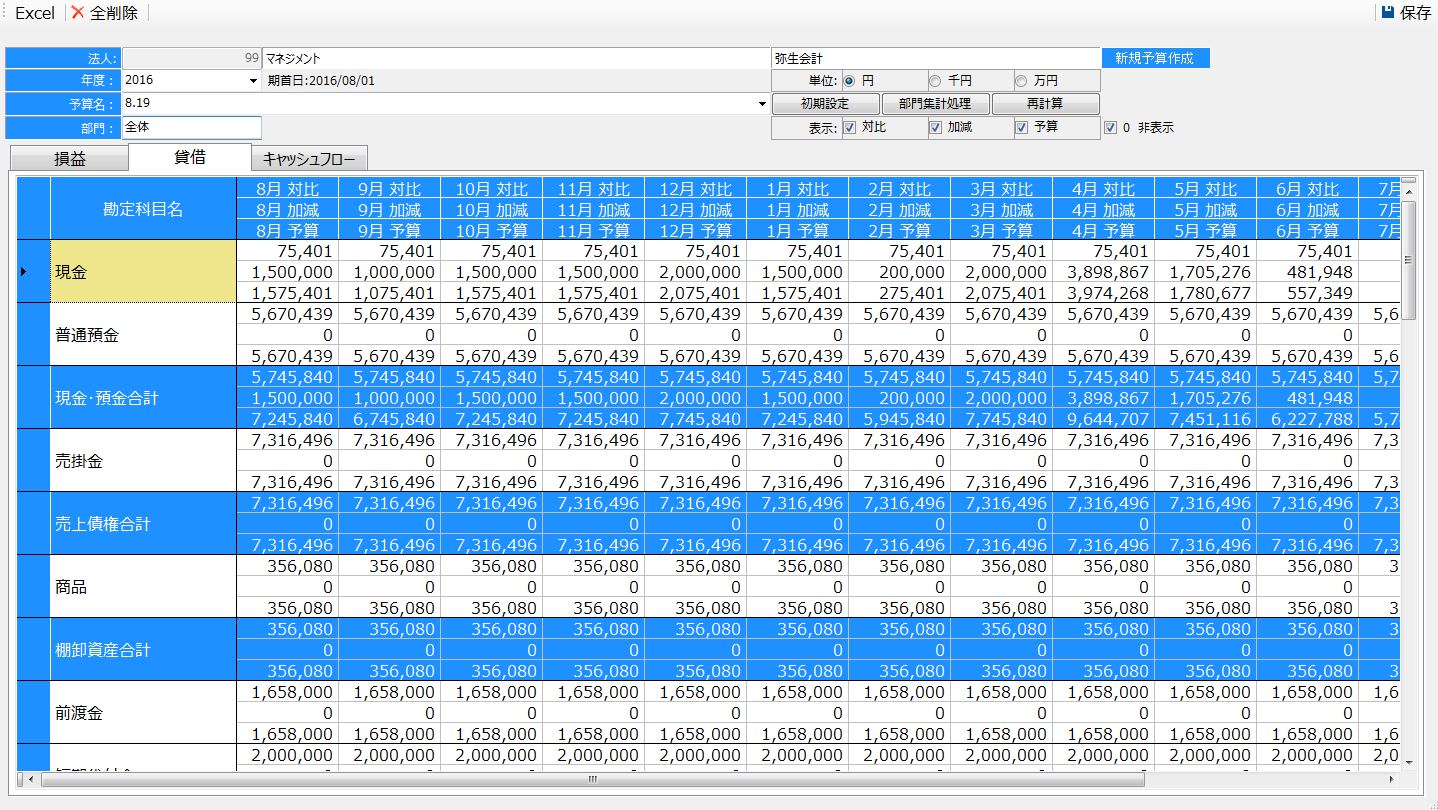The width and height of the screenshot is (1438, 810).
Task: Click the 保存 floppy disk icon
Action: [x=1387, y=13]
